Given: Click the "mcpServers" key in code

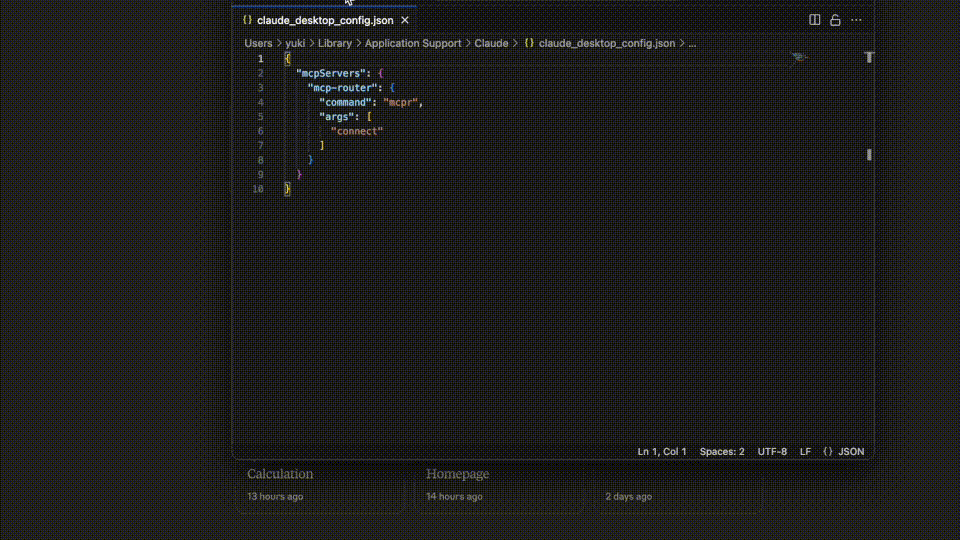Looking at the screenshot, I should click(331, 73).
